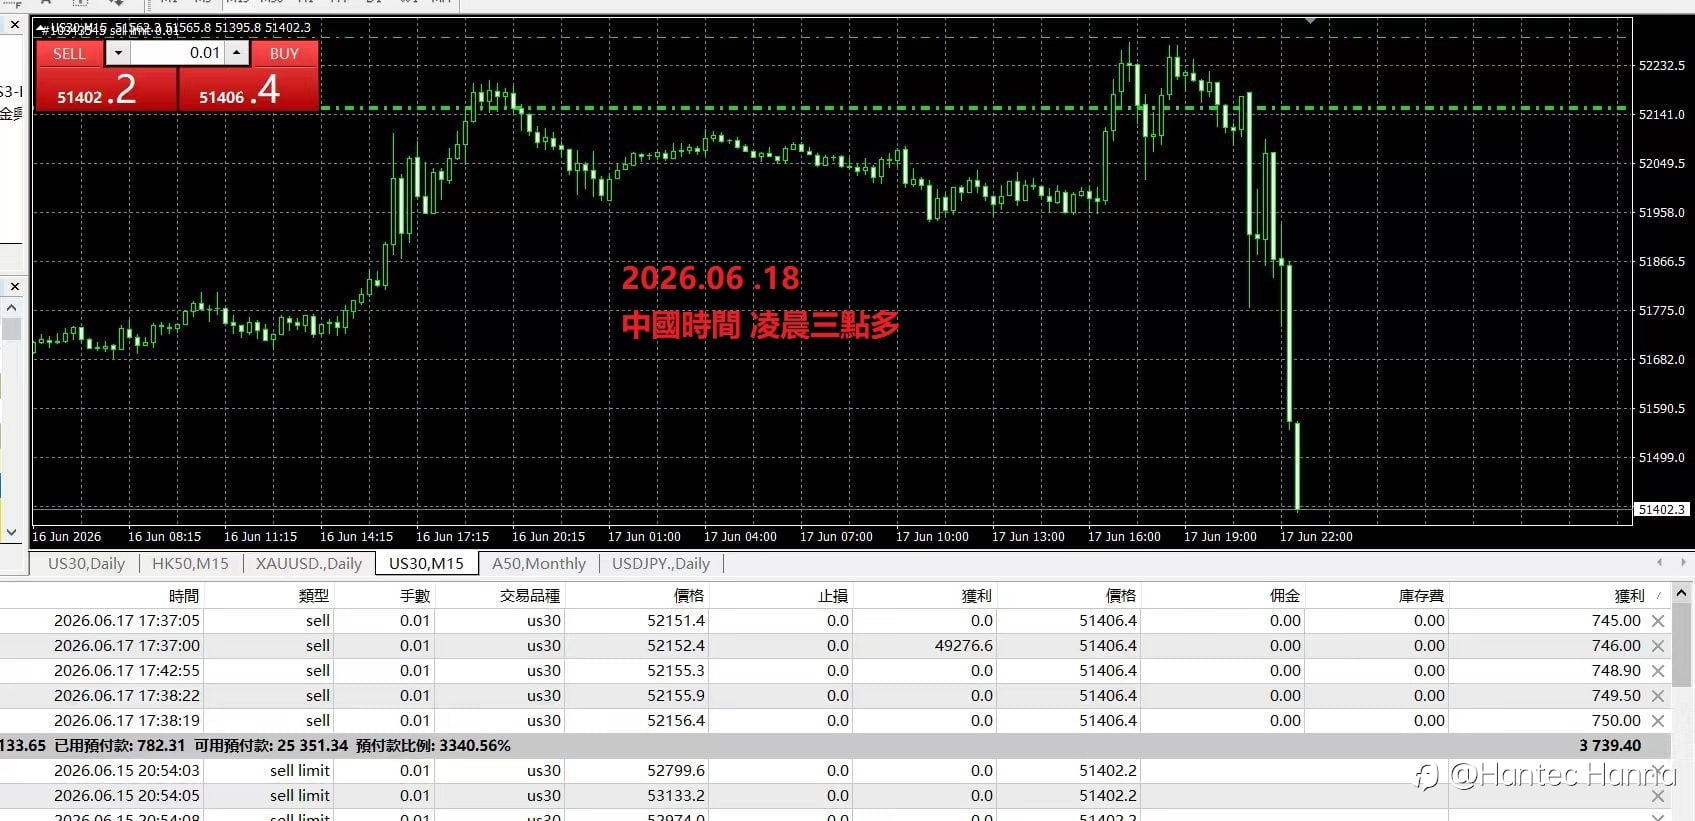Click the open price 52156.4 cell
The image size is (1695, 821).
tap(676, 721)
